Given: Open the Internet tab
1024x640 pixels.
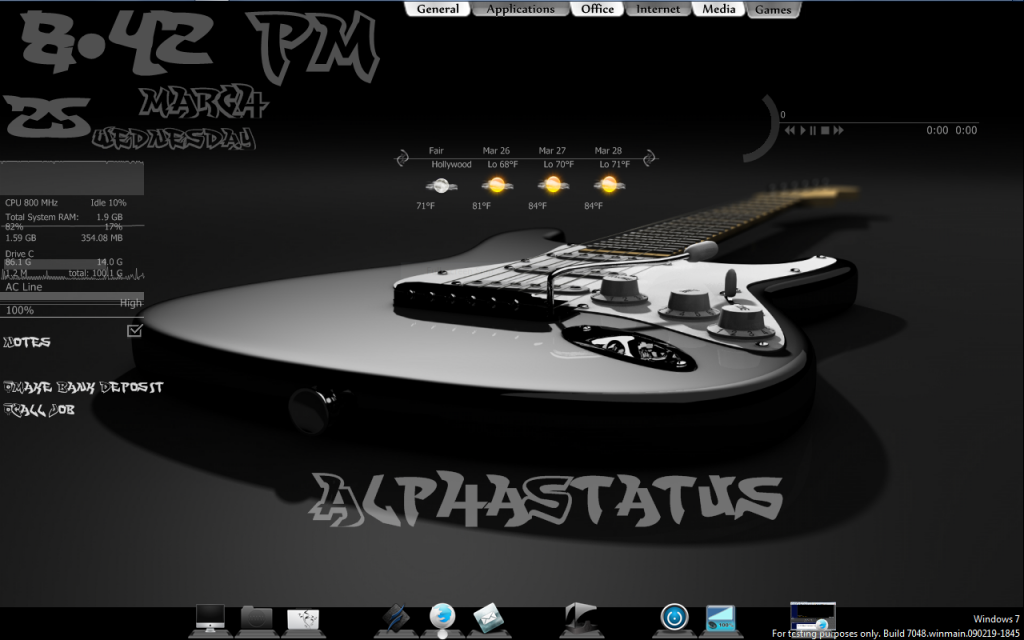Looking at the screenshot, I should pyautogui.click(x=659, y=9).
